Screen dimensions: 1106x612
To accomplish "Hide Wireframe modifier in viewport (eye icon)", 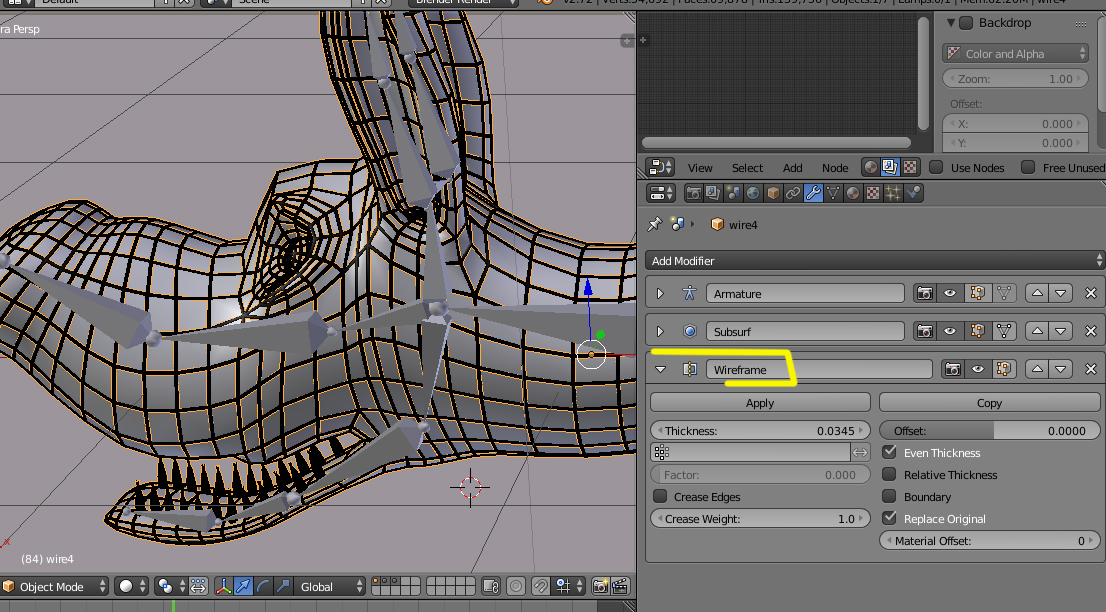I will pyautogui.click(x=978, y=370).
